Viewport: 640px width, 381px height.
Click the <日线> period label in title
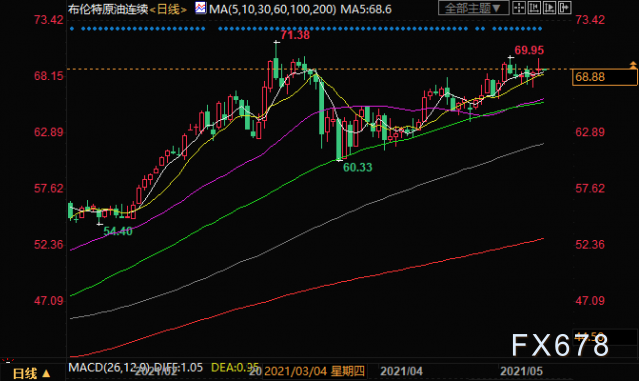tap(168, 9)
